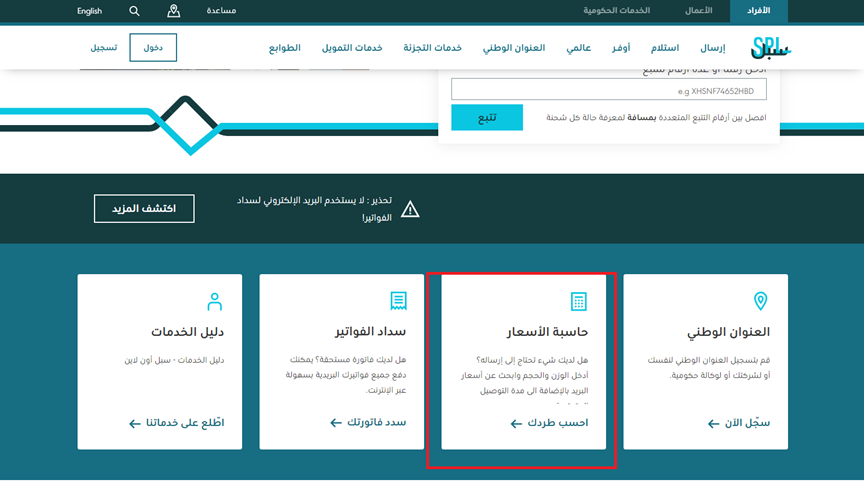Open the خدمات التمويل menu

(x=351, y=48)
